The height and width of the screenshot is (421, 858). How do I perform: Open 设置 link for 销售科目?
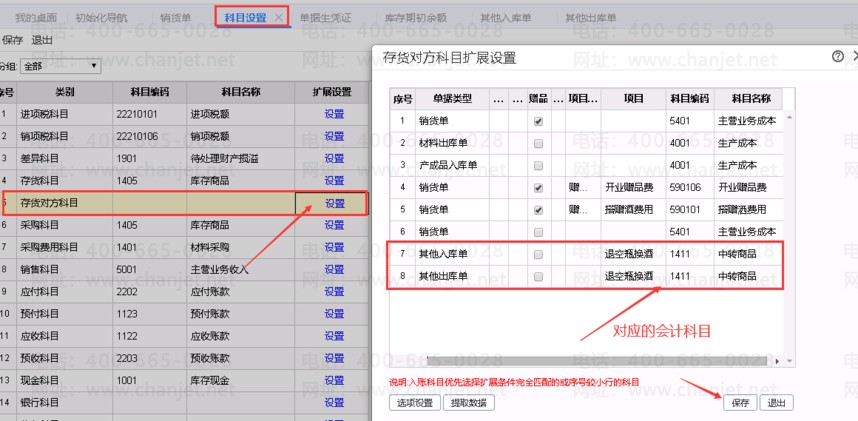click(x=334, y=269)
